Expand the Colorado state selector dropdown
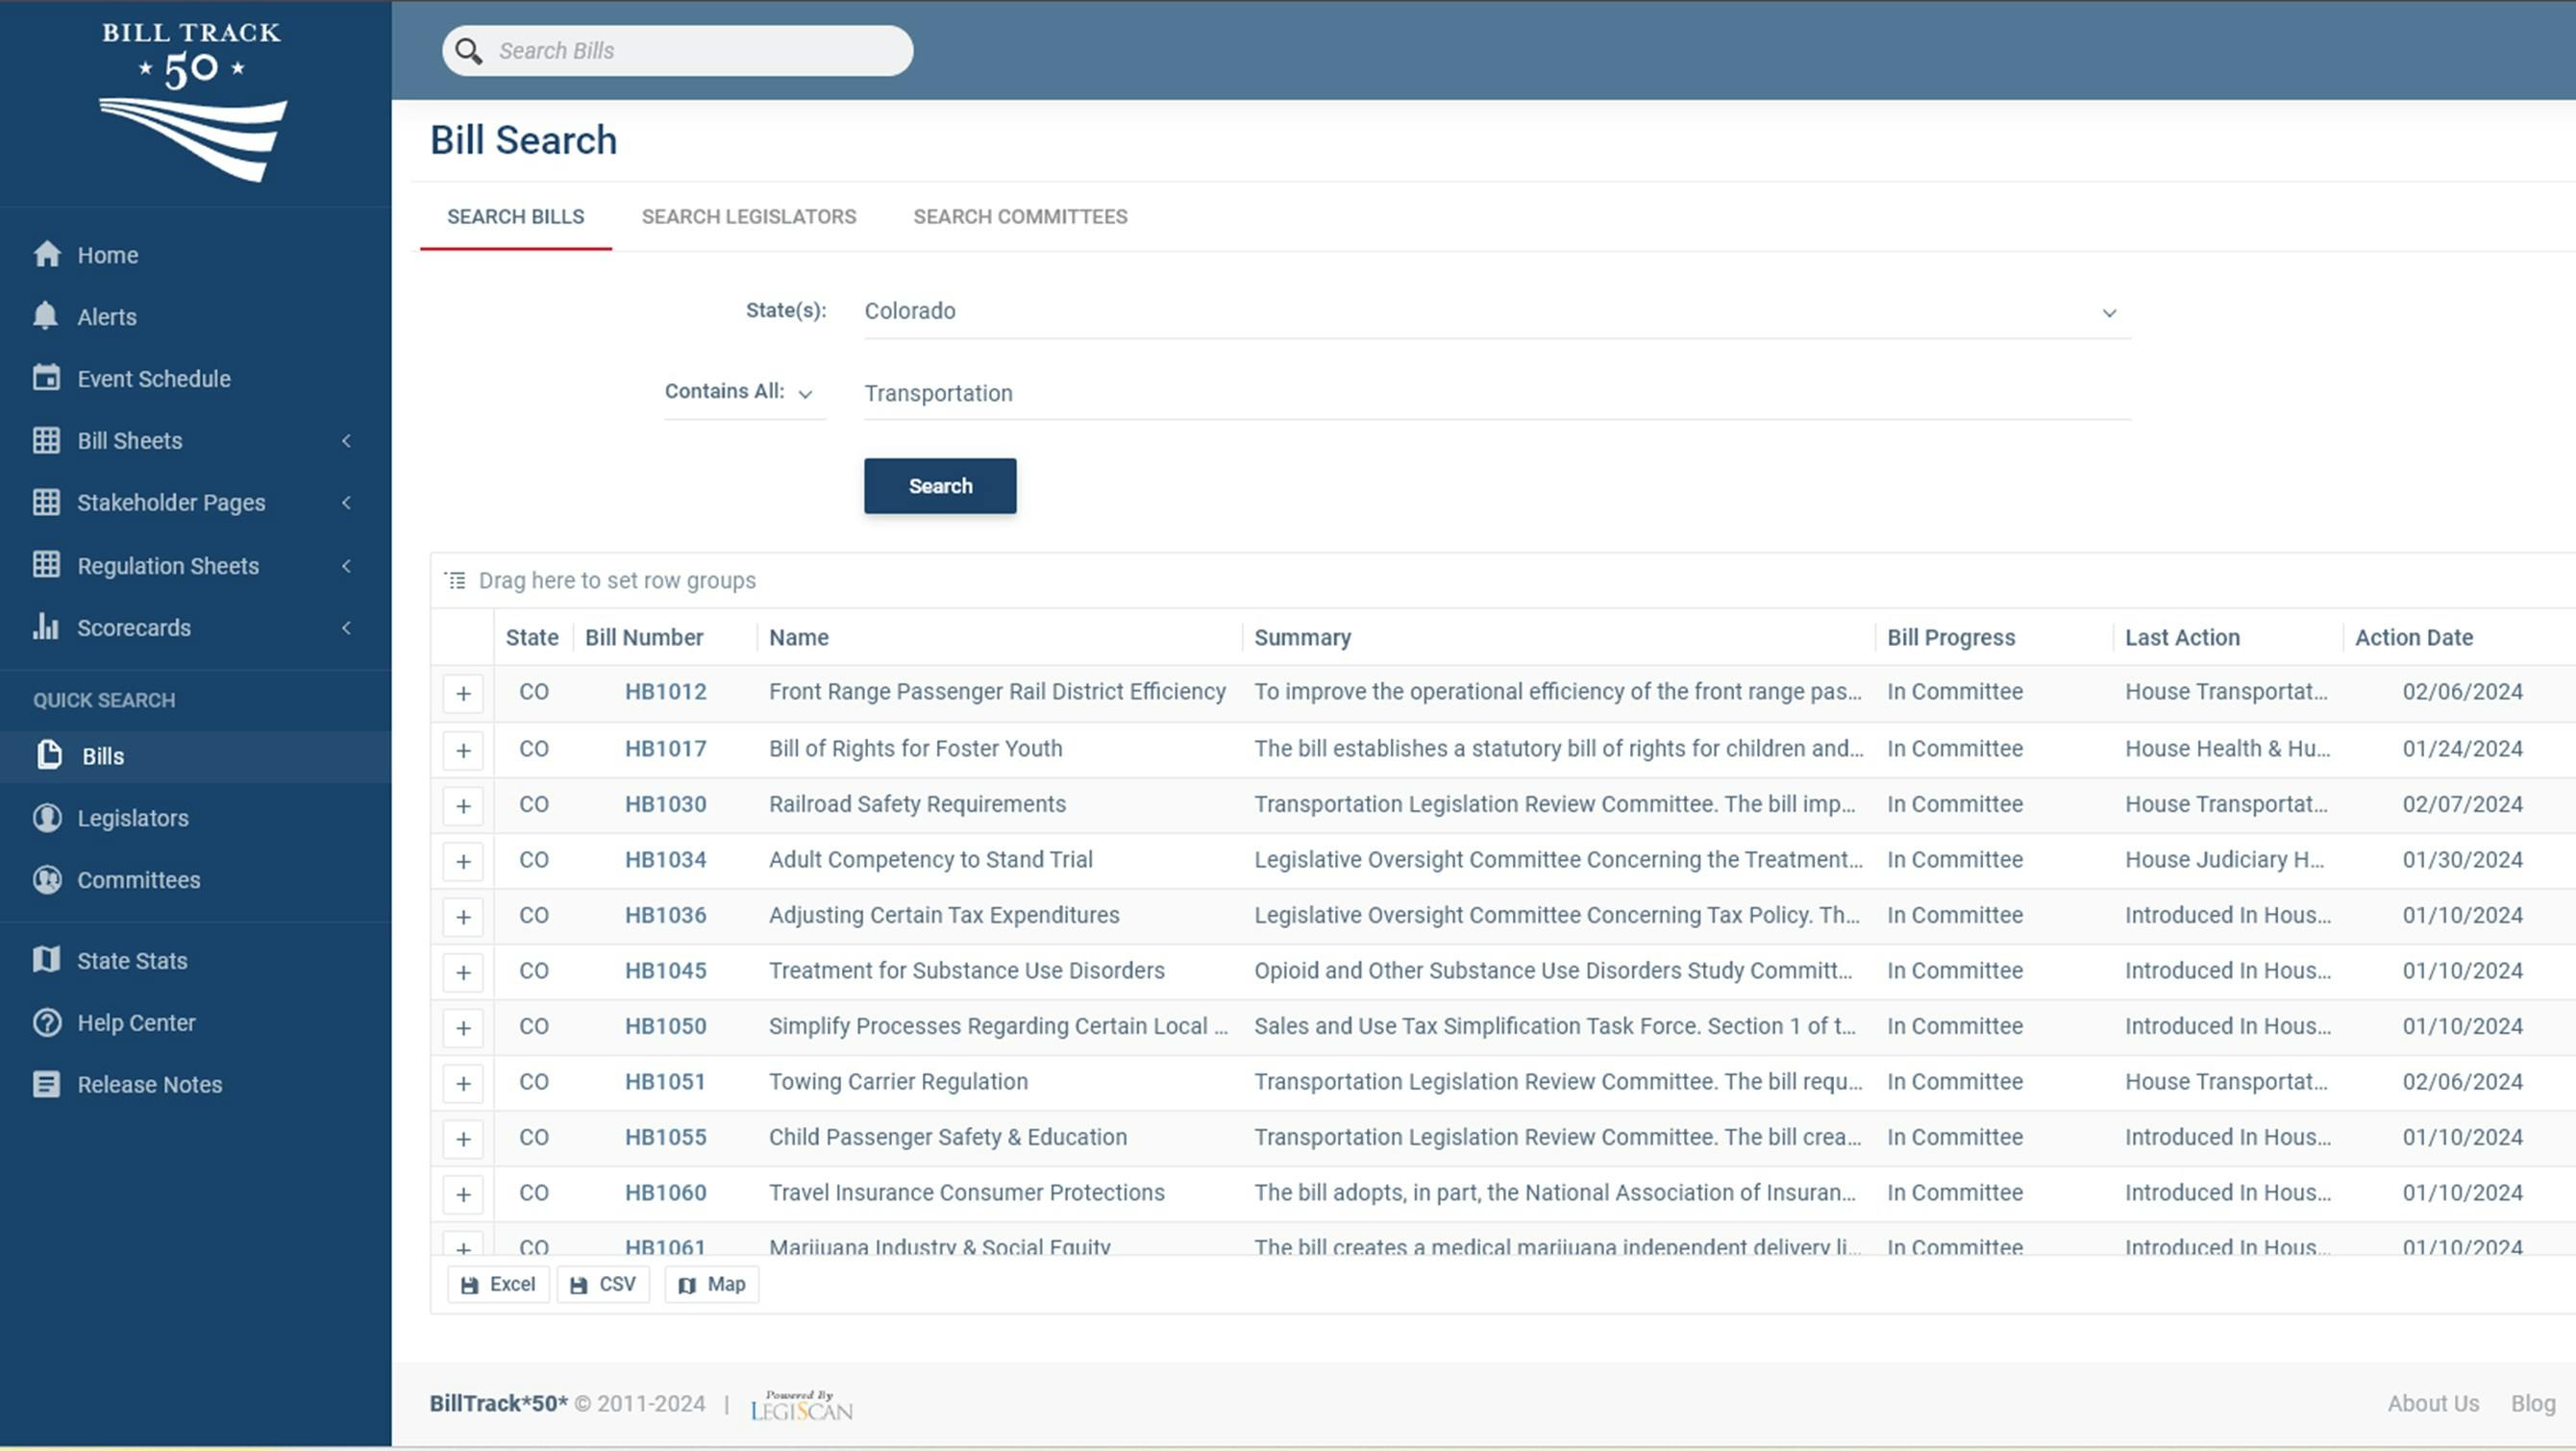Image resolution: width=2576 pixels, height=1451 pixels. pos(2109,312)
